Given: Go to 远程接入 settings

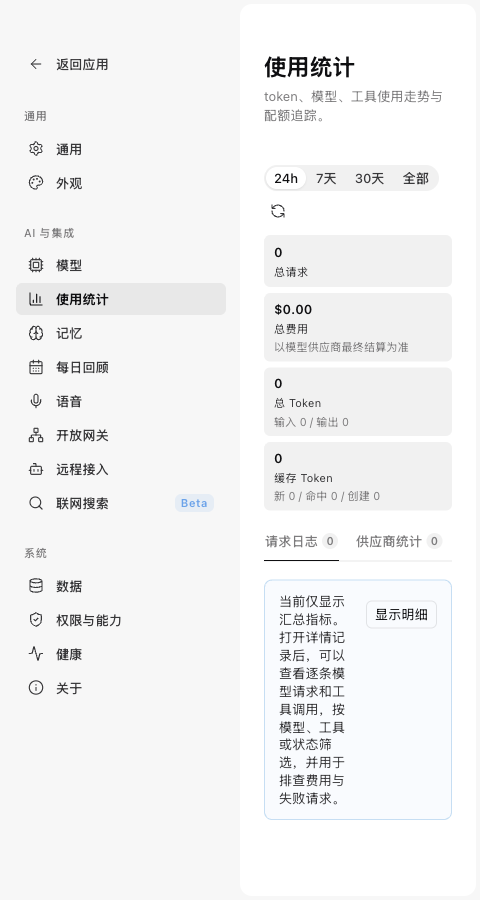Looking at the screenshot, I should coord(121,470).
